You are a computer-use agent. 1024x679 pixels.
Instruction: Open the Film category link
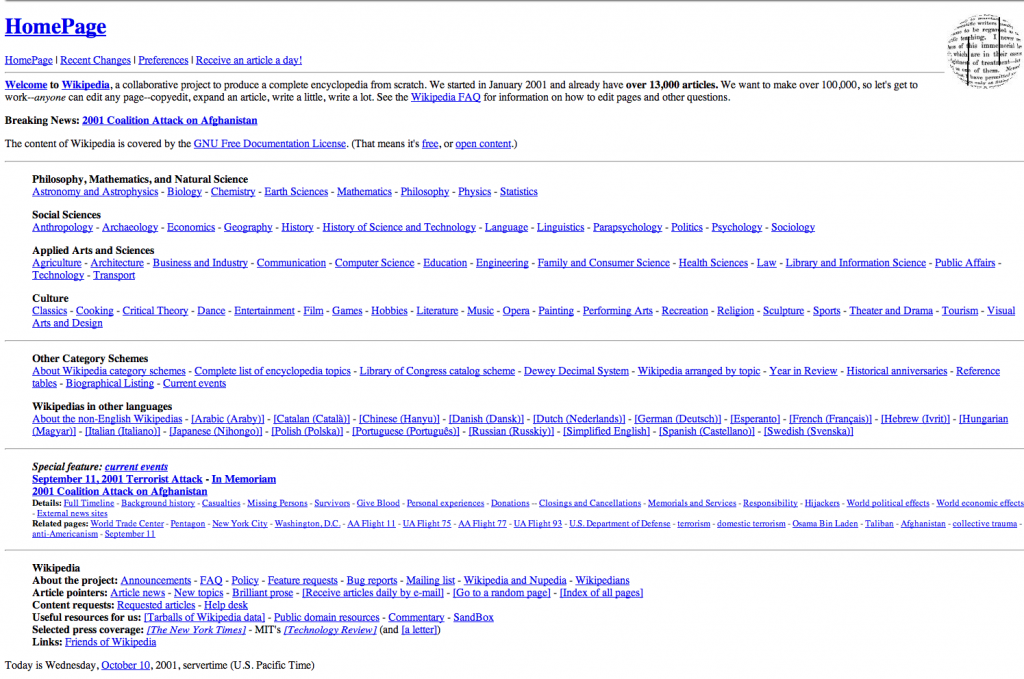[313, 311]
